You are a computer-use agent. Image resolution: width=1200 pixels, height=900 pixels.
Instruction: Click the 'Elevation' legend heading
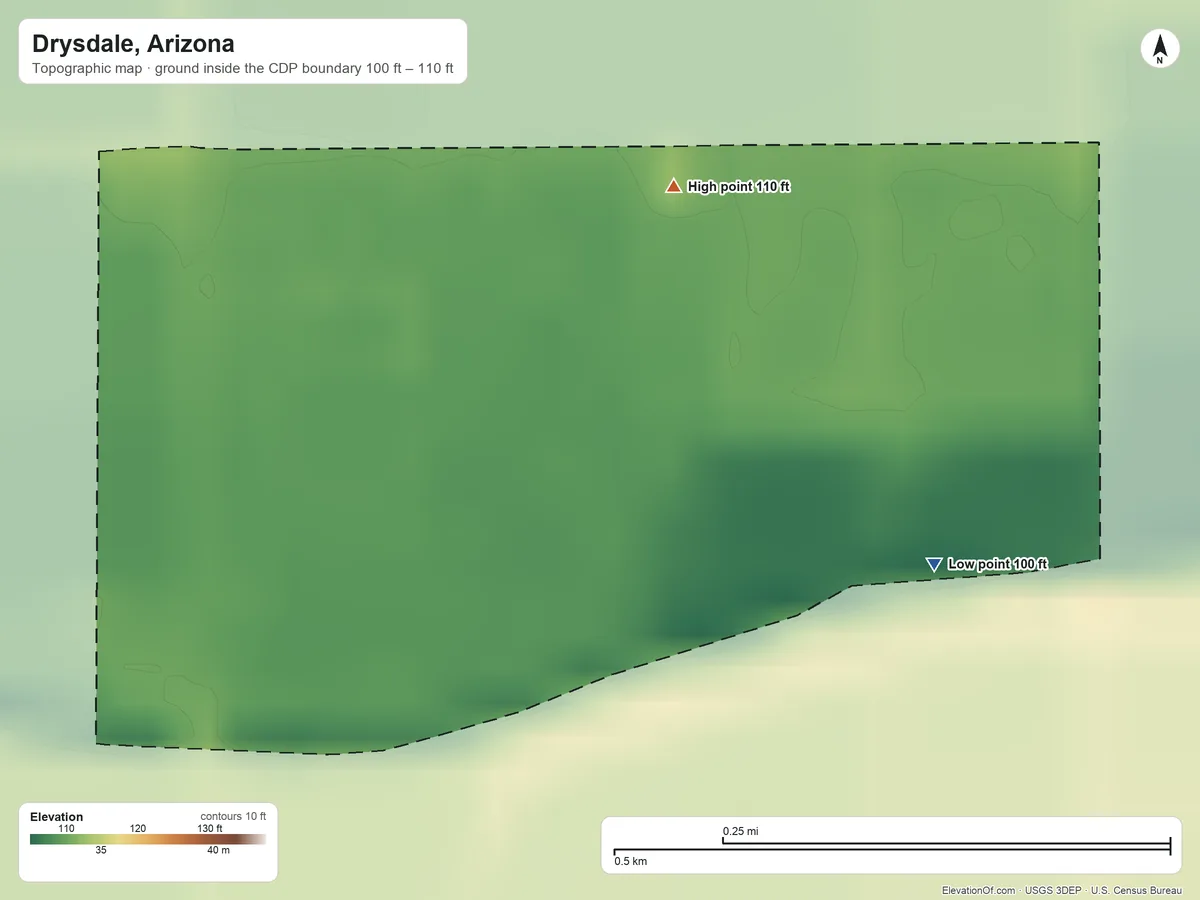click(x=56, y=817)
